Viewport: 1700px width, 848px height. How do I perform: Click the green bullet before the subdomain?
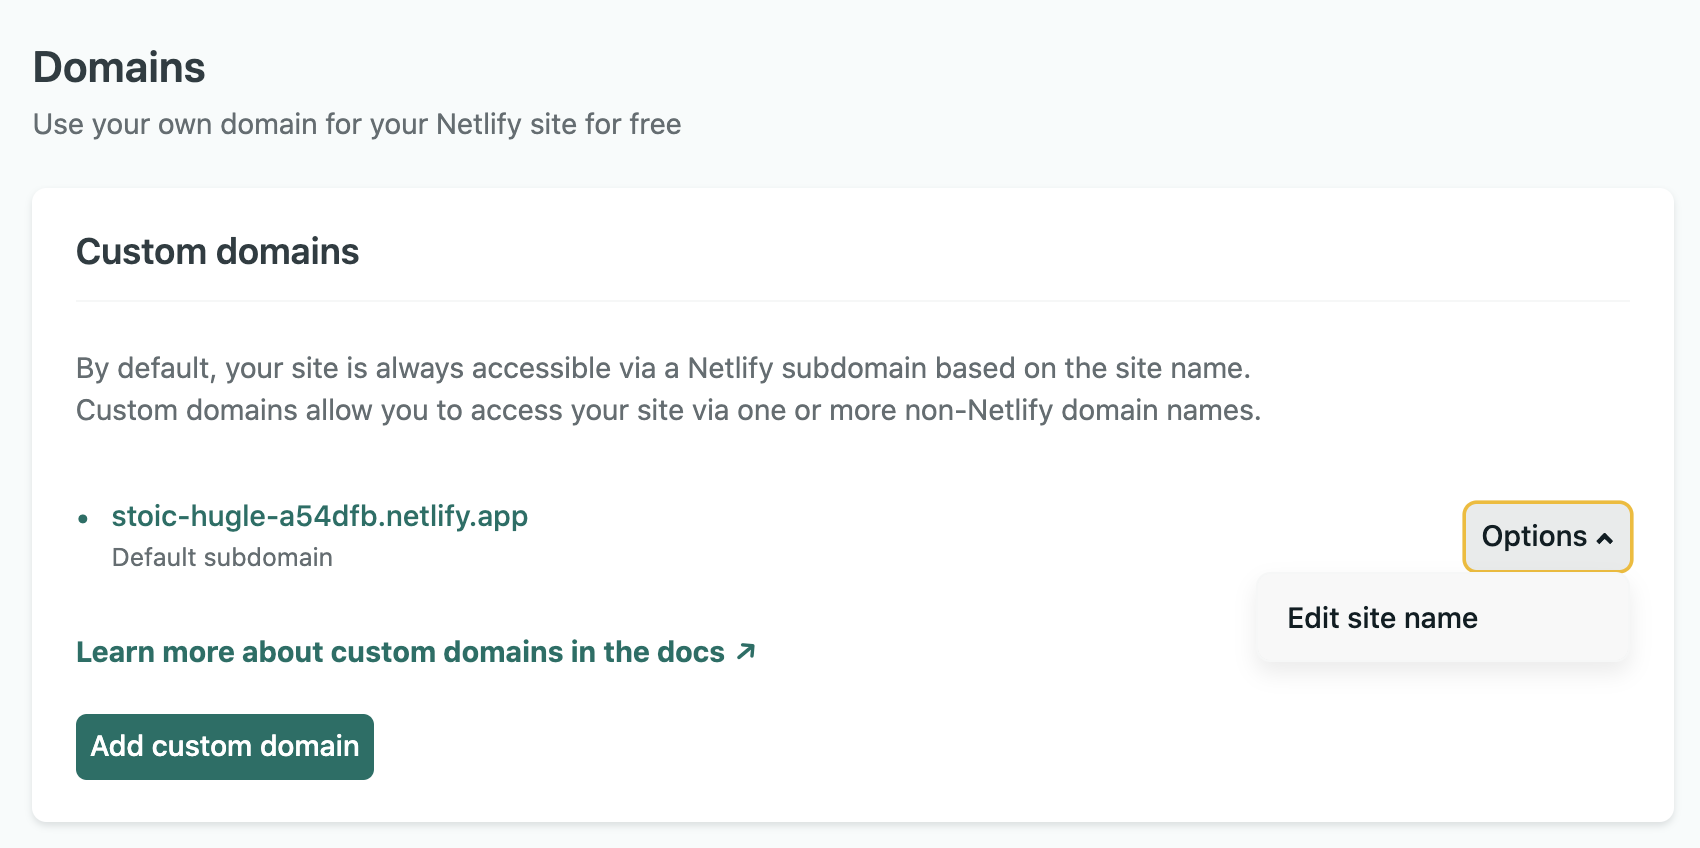[83, 518]
